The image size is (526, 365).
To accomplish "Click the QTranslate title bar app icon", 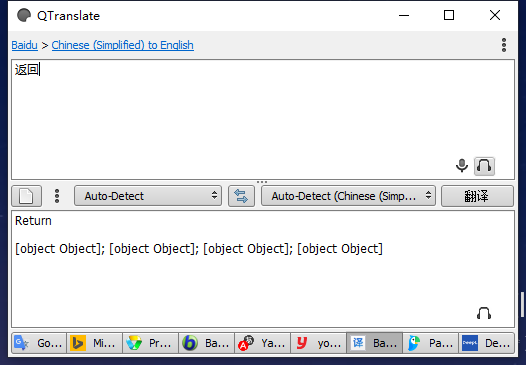I will [x=24, y=15].
